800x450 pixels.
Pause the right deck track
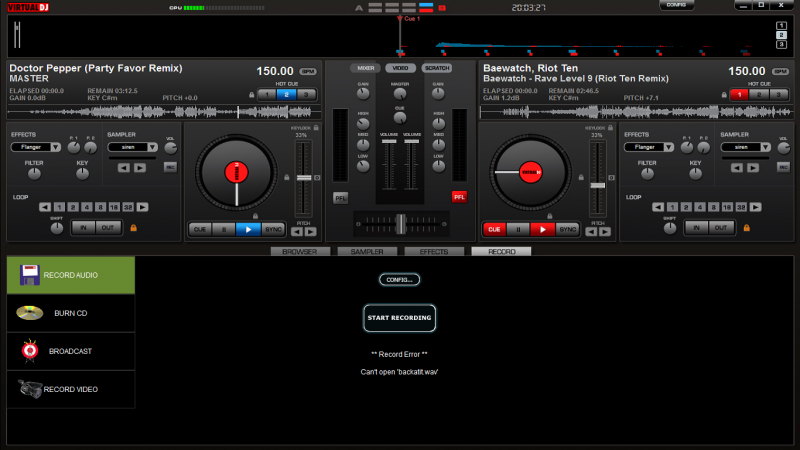(x=518, y=230)
